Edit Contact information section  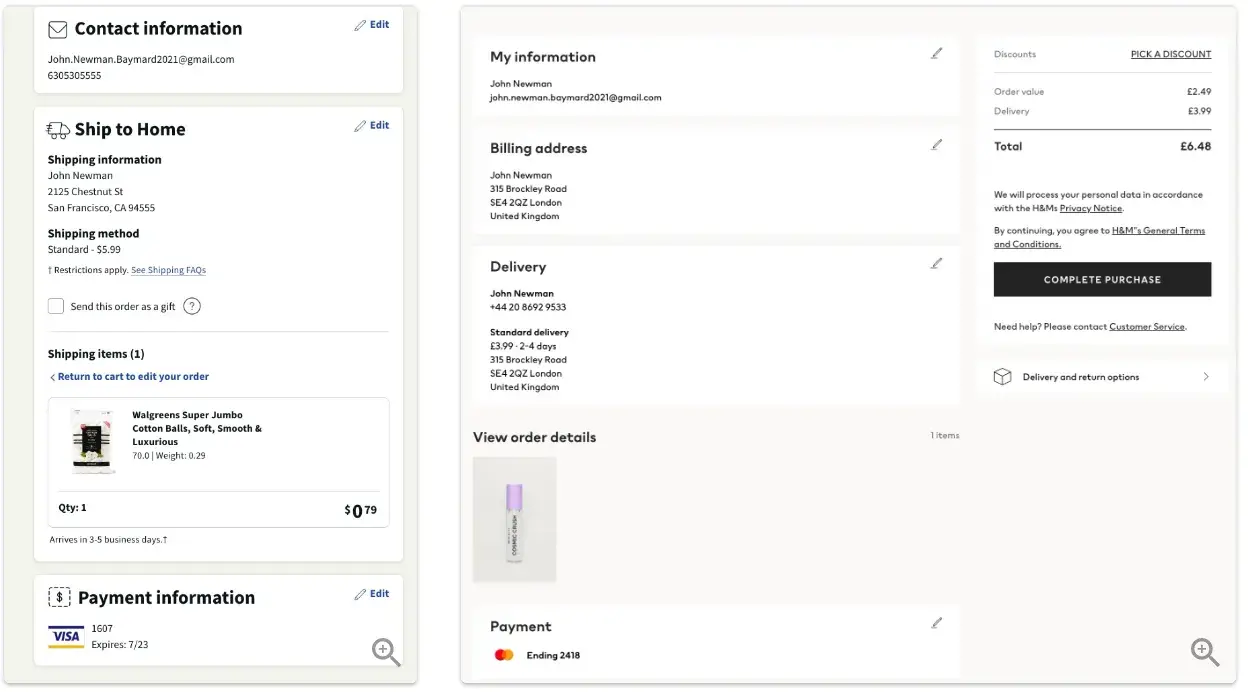click(372, 25)
